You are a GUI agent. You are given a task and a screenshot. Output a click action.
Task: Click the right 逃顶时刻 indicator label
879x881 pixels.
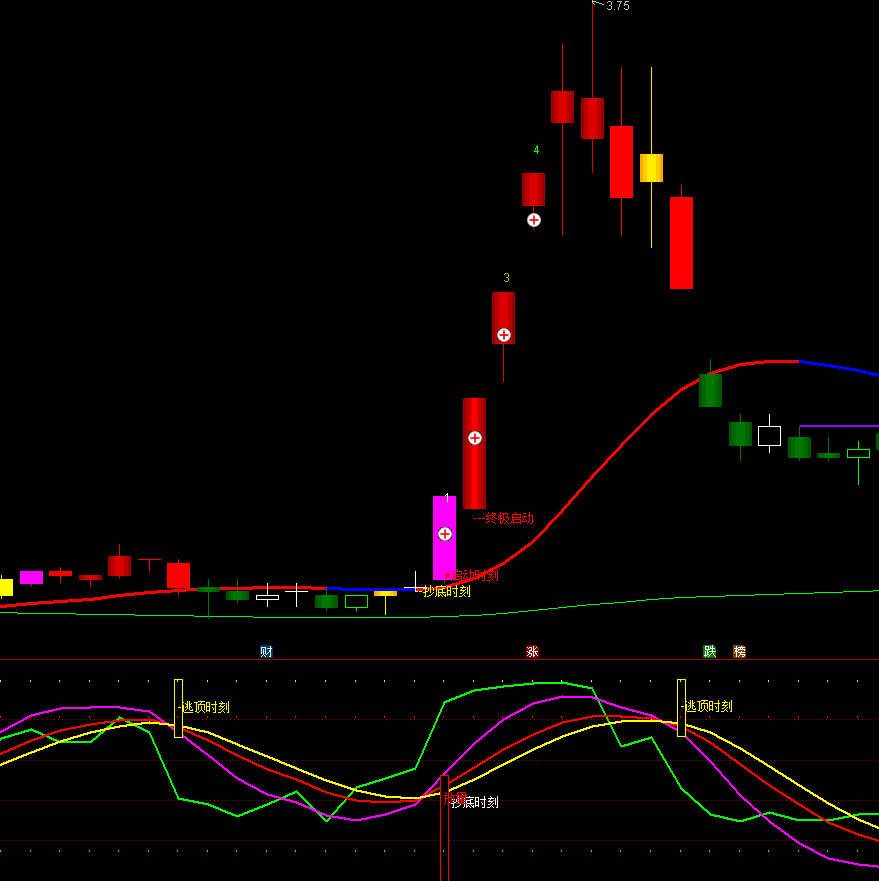point(709,706)
